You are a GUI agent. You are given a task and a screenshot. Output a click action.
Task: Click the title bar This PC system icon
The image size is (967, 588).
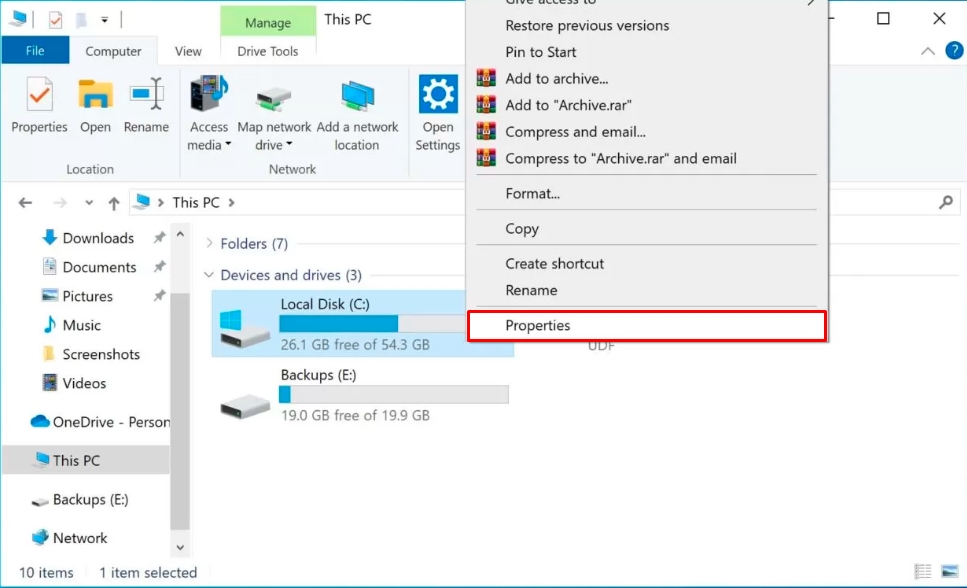click(18, 19)
